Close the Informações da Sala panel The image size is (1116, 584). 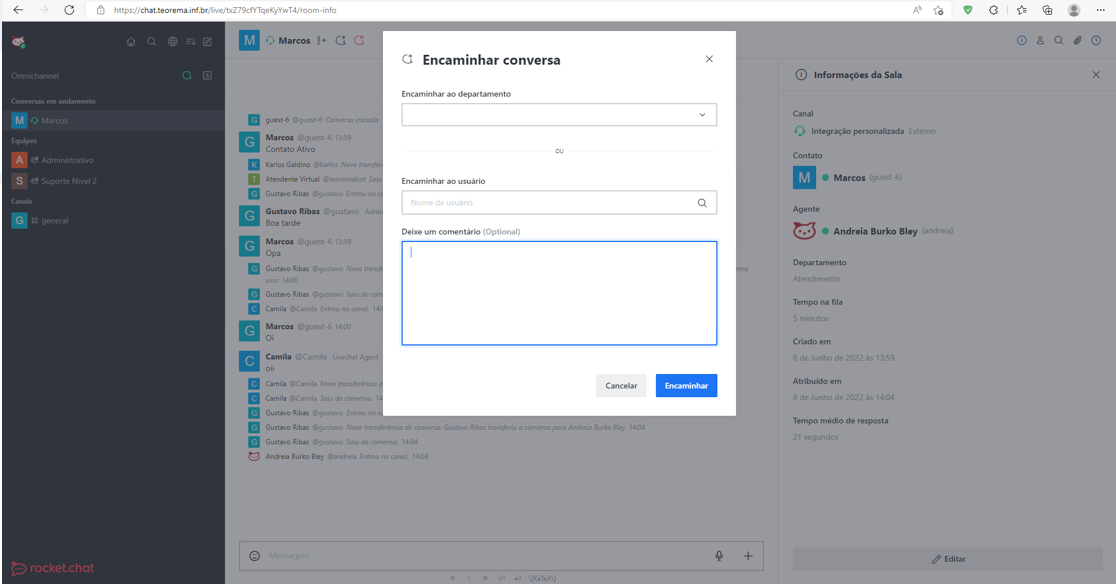[x=1096, y=75]
